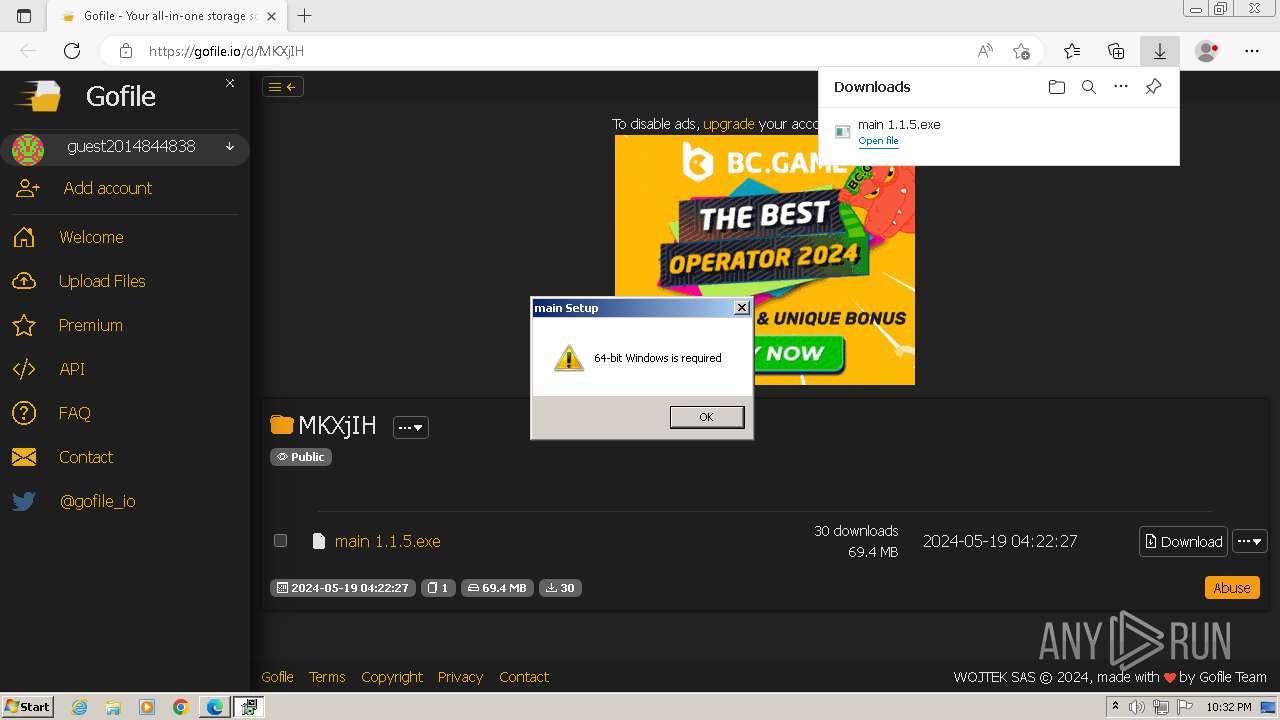Click the cloud upload icon
This screenshot has height=720, width=1280.
tap(24, 281)
